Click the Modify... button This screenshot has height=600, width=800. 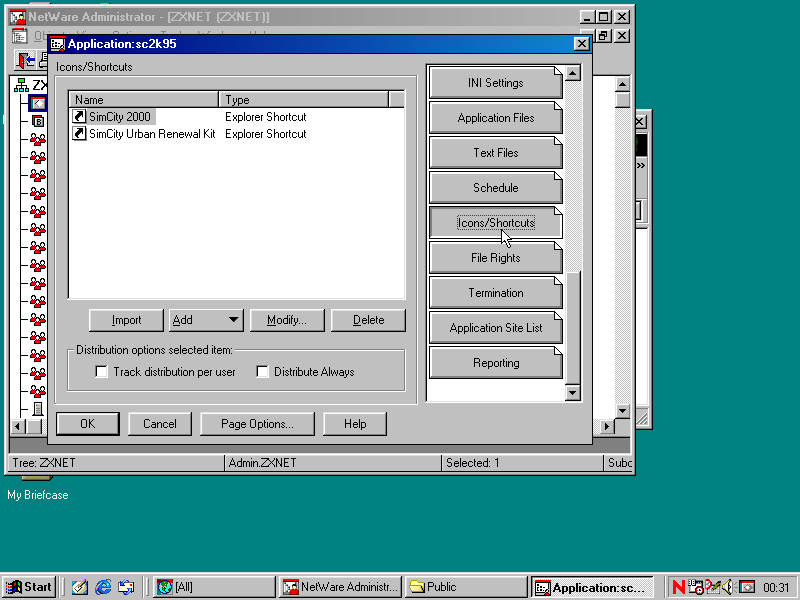[x=287, y=320]
